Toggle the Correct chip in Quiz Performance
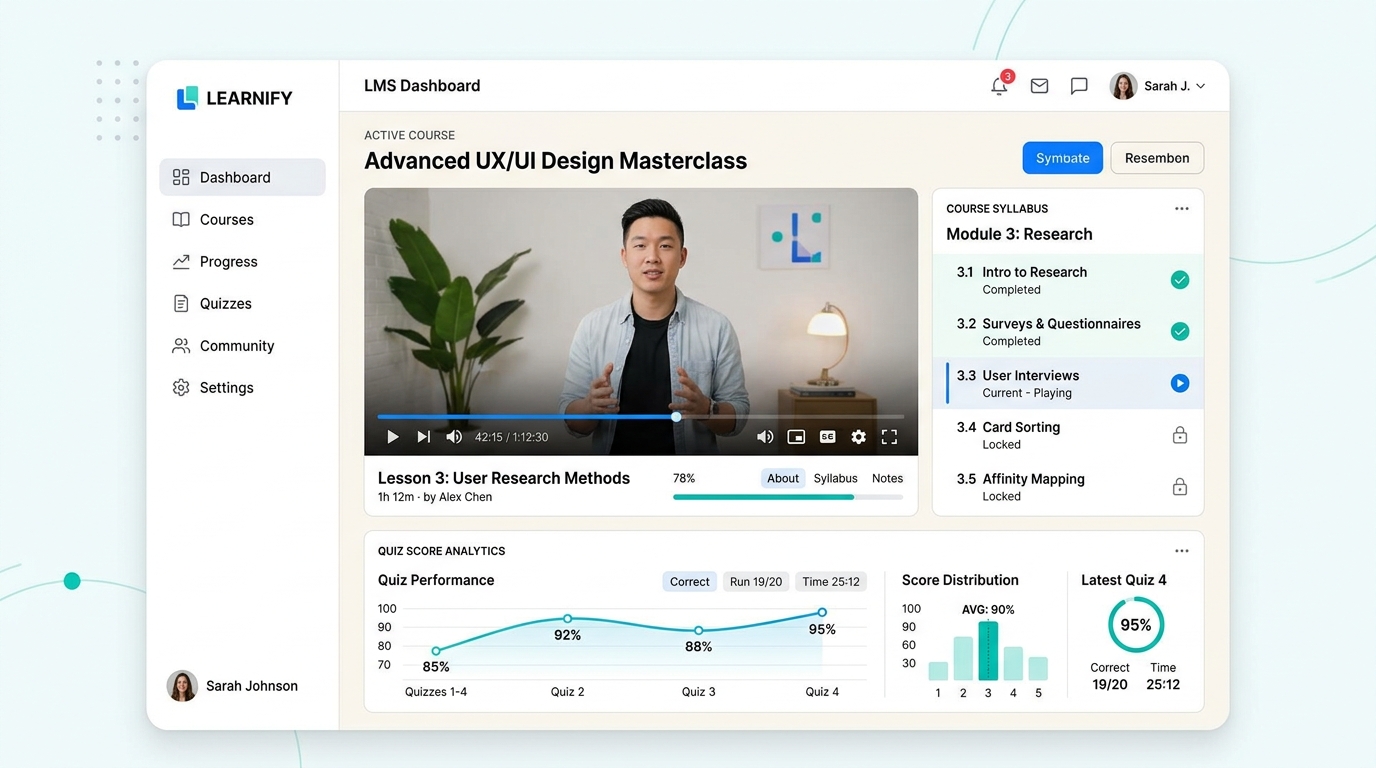 (x=689, y=581)
